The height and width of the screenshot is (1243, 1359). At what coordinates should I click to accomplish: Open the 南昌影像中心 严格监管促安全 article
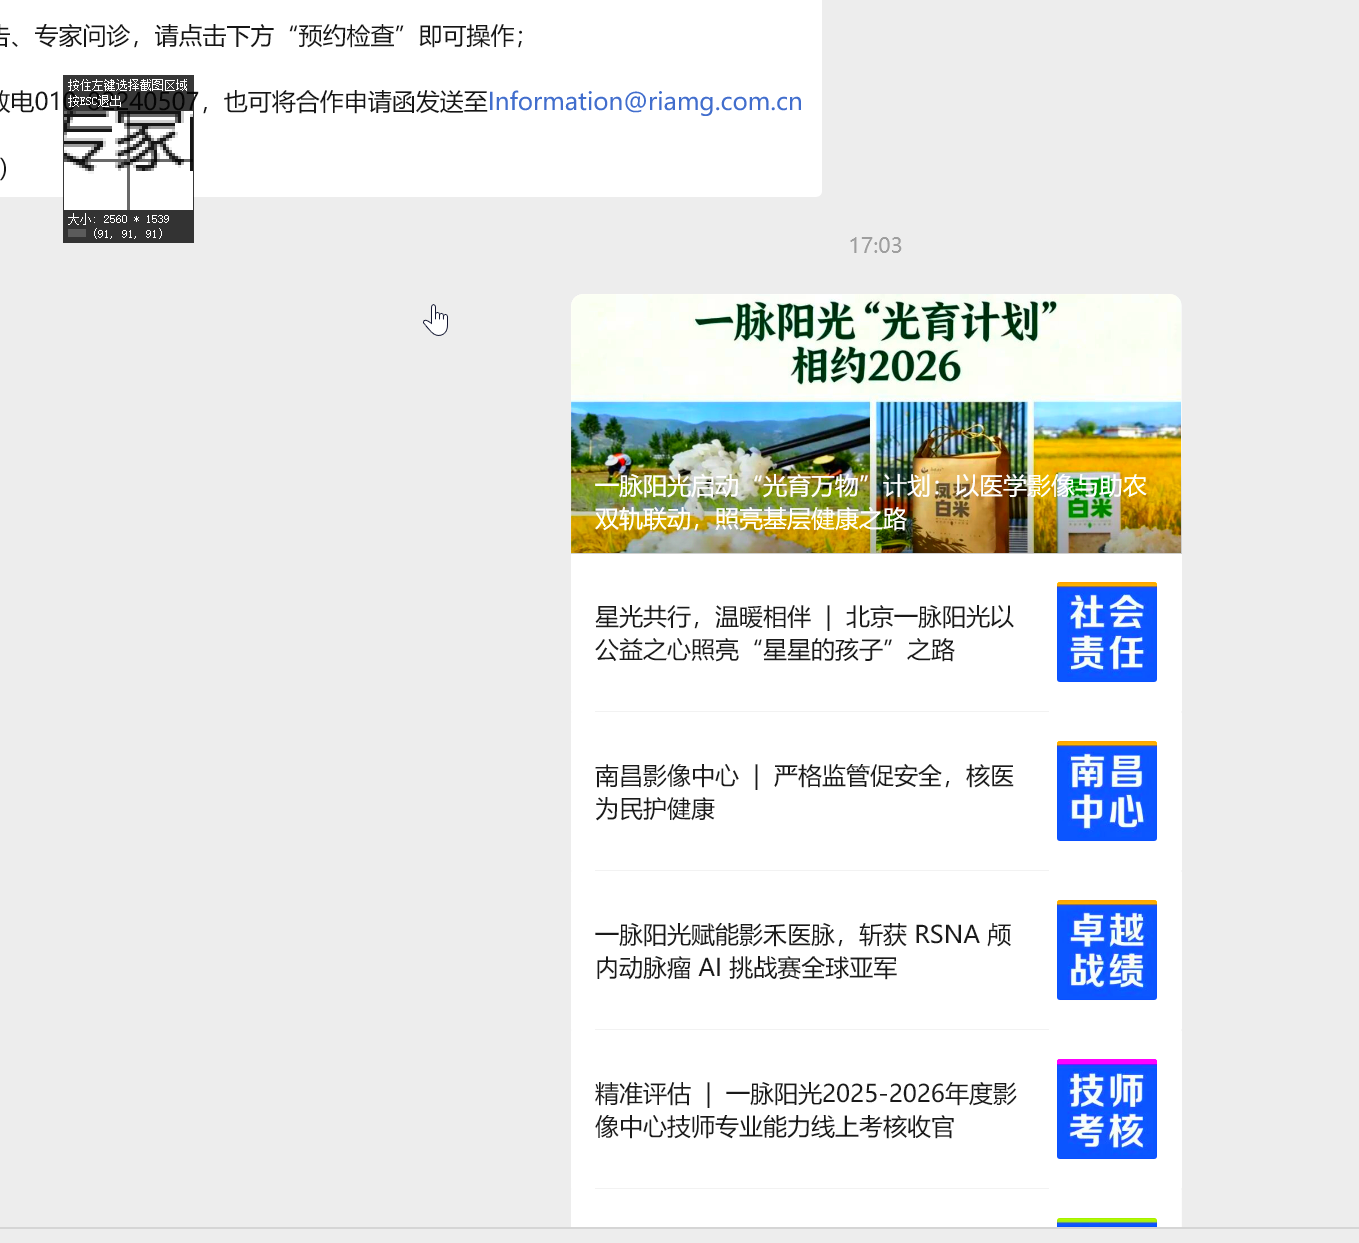(x=805, y=792)
